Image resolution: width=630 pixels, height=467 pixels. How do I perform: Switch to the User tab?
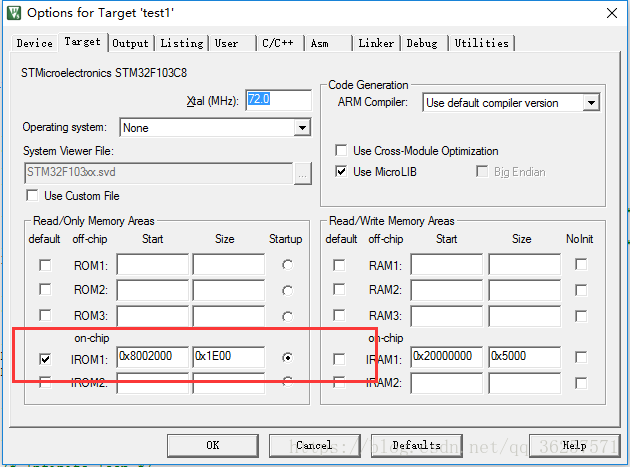tap(226, 43)
